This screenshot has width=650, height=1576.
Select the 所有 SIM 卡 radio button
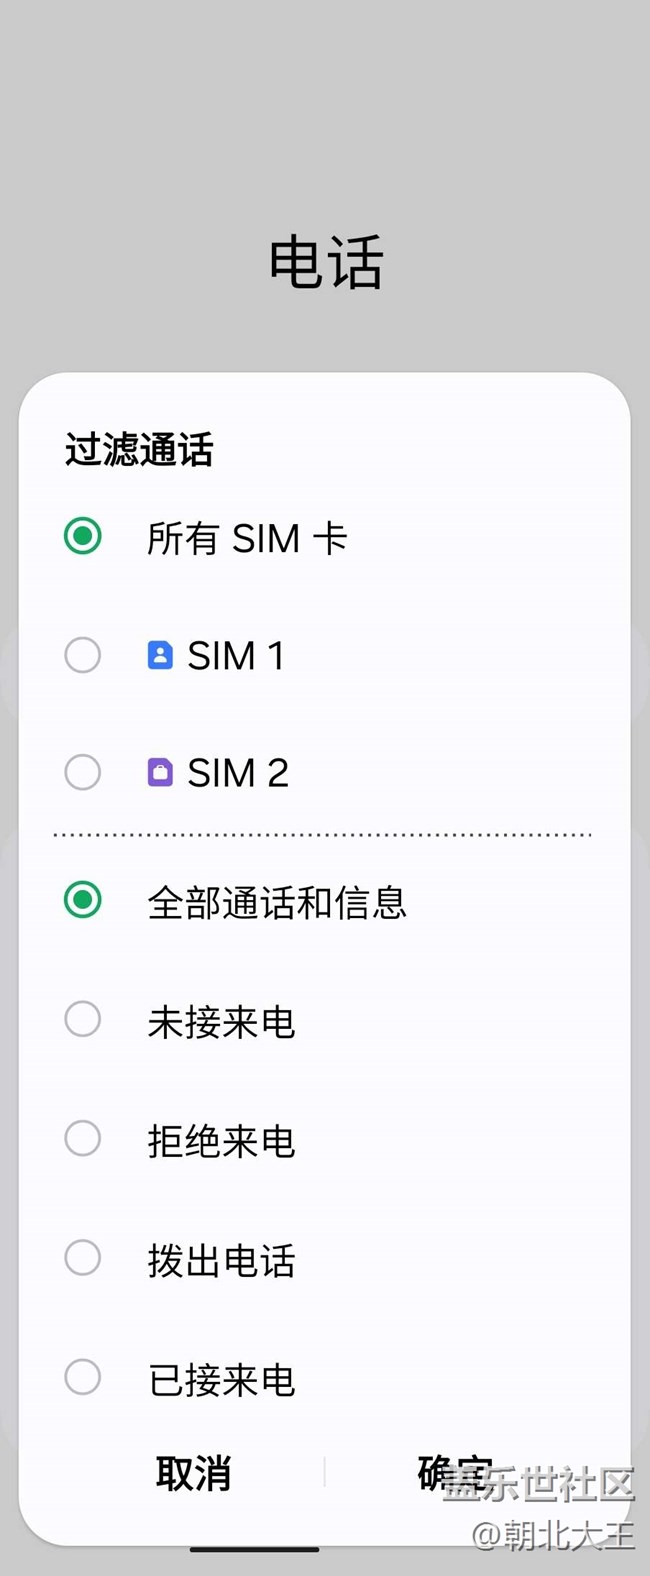click(x=82, y=537)
